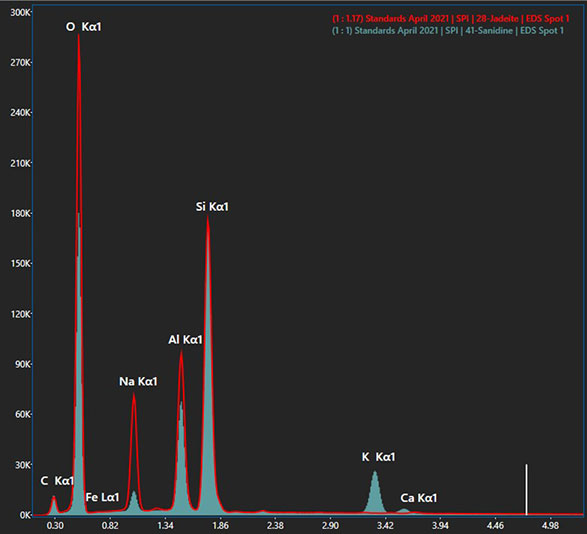The width and height of the screenshot is (587, 534).
Task: Select the Ca Kα1 peak label
Action: (419, 498)
